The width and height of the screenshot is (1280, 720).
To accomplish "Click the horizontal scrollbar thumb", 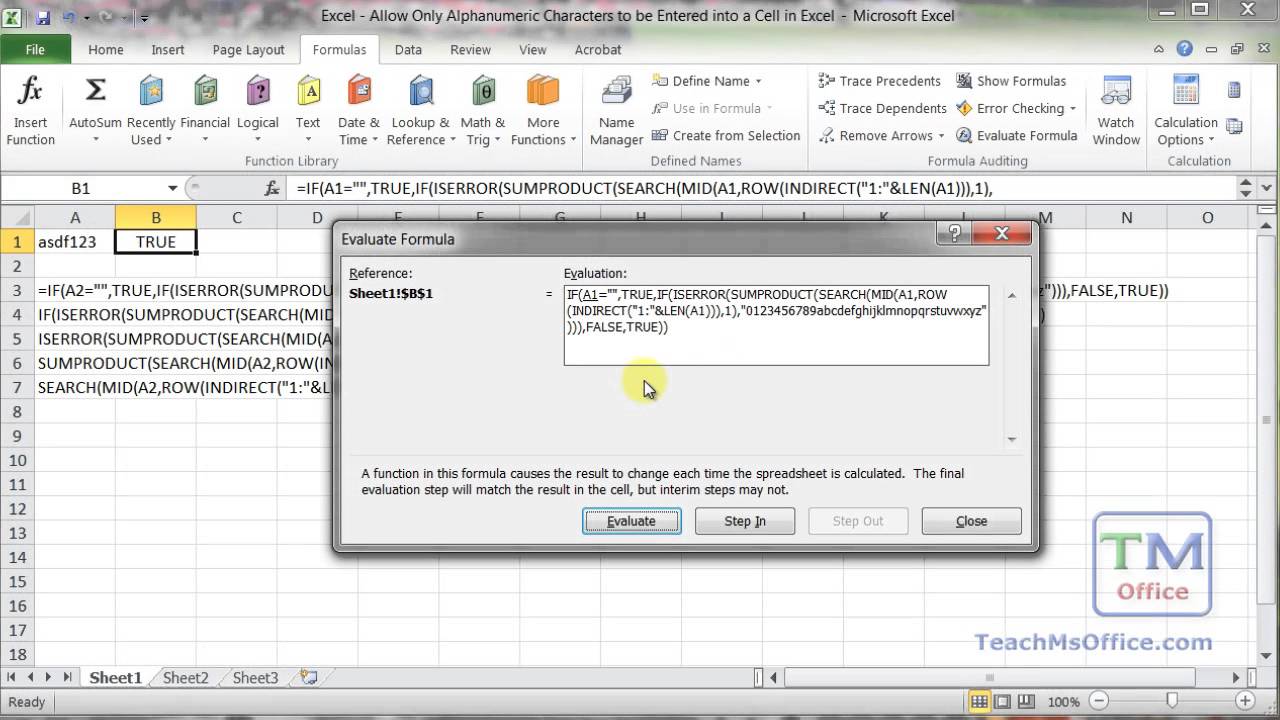I will point(990,678).
